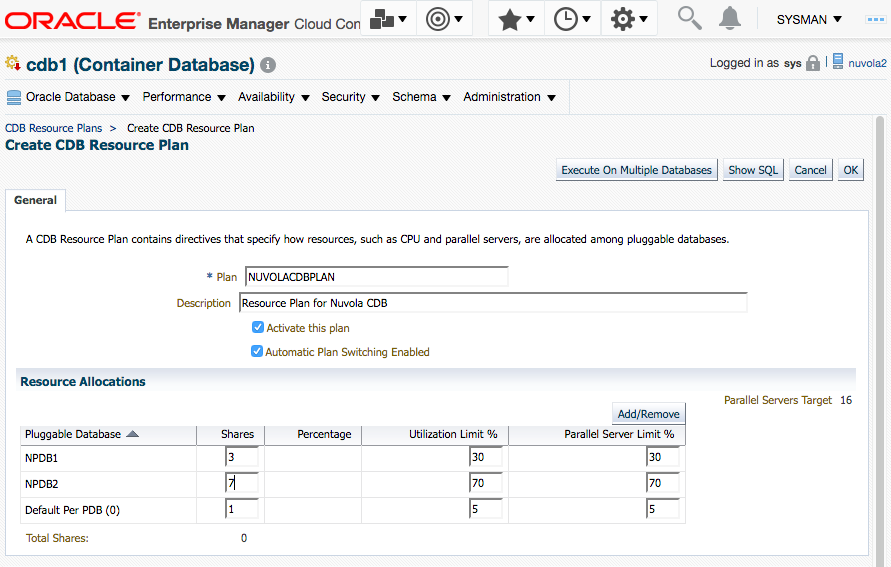The height and width of the screenshot is (567, 891).
Task: Click the Utilization Limit % column header
Action: click(453, 434)
